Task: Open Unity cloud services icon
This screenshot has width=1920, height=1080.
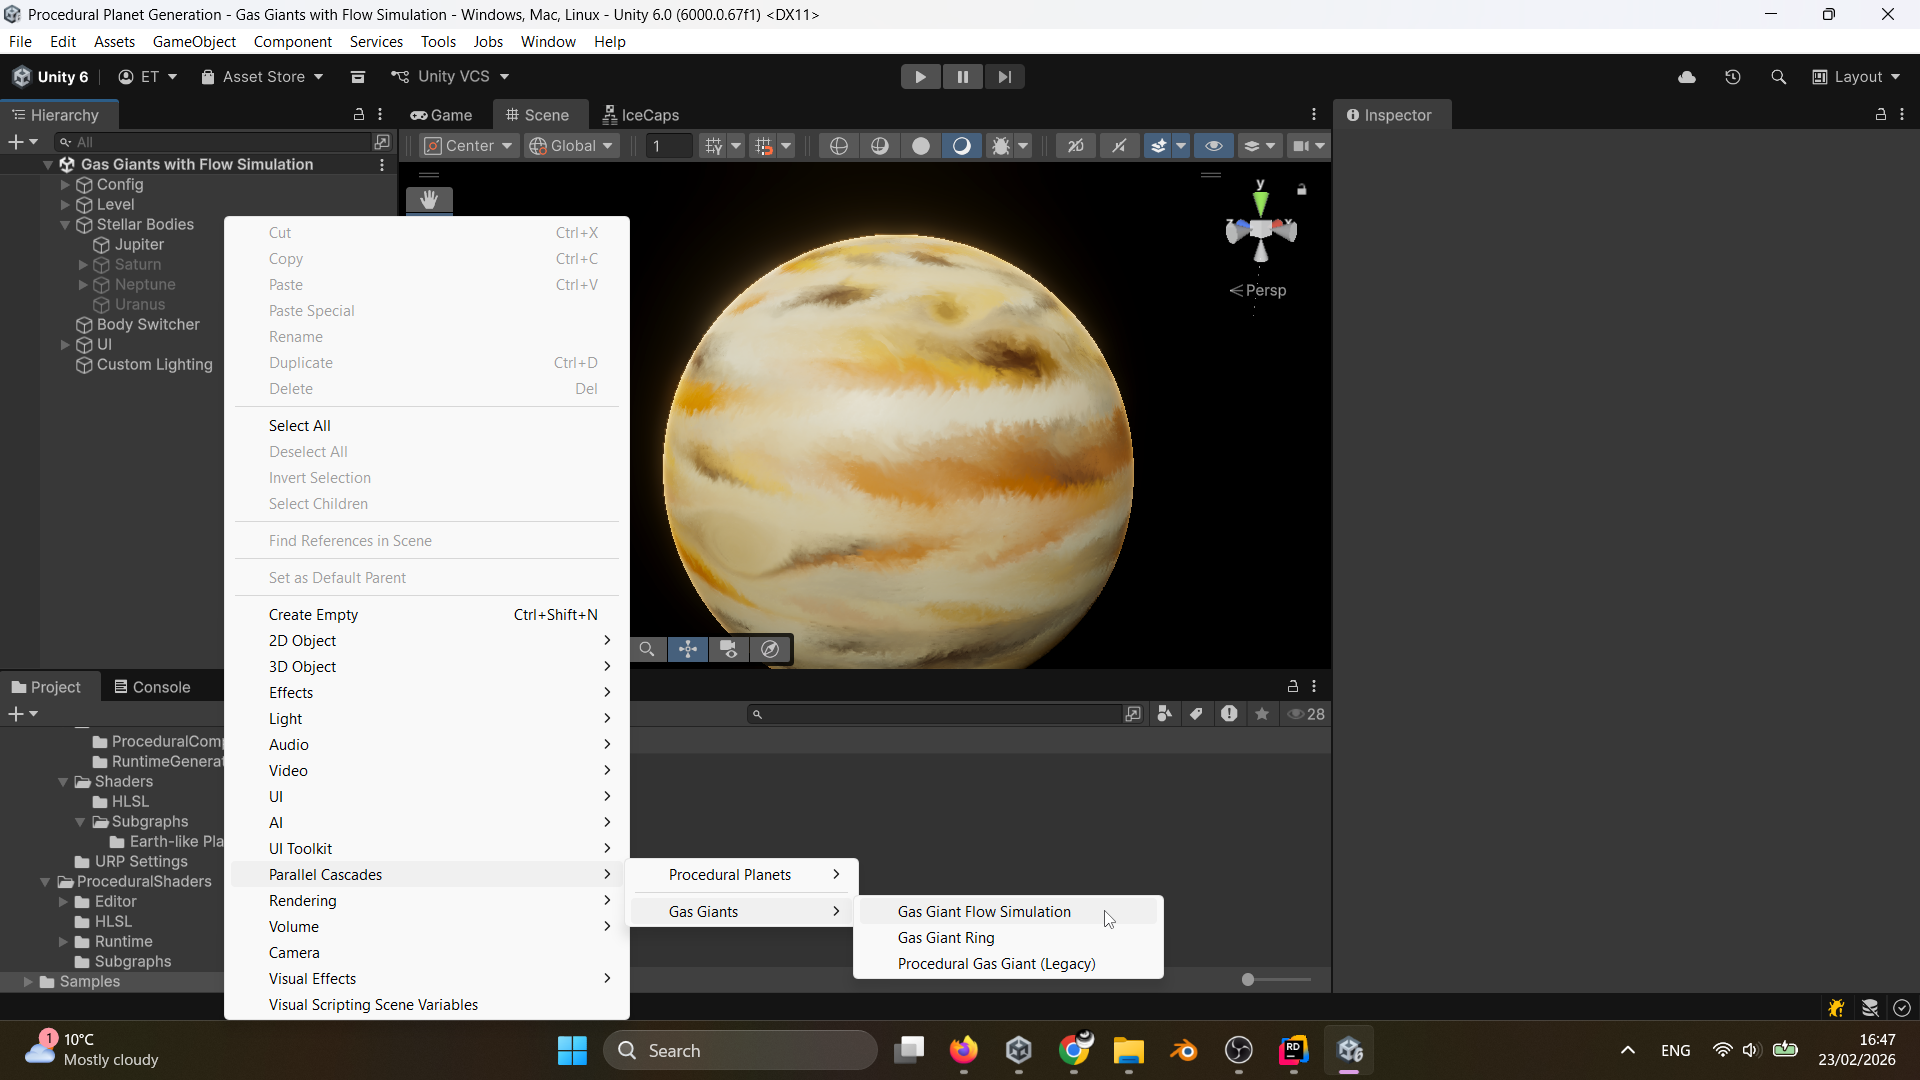Action: [1687, 77]
